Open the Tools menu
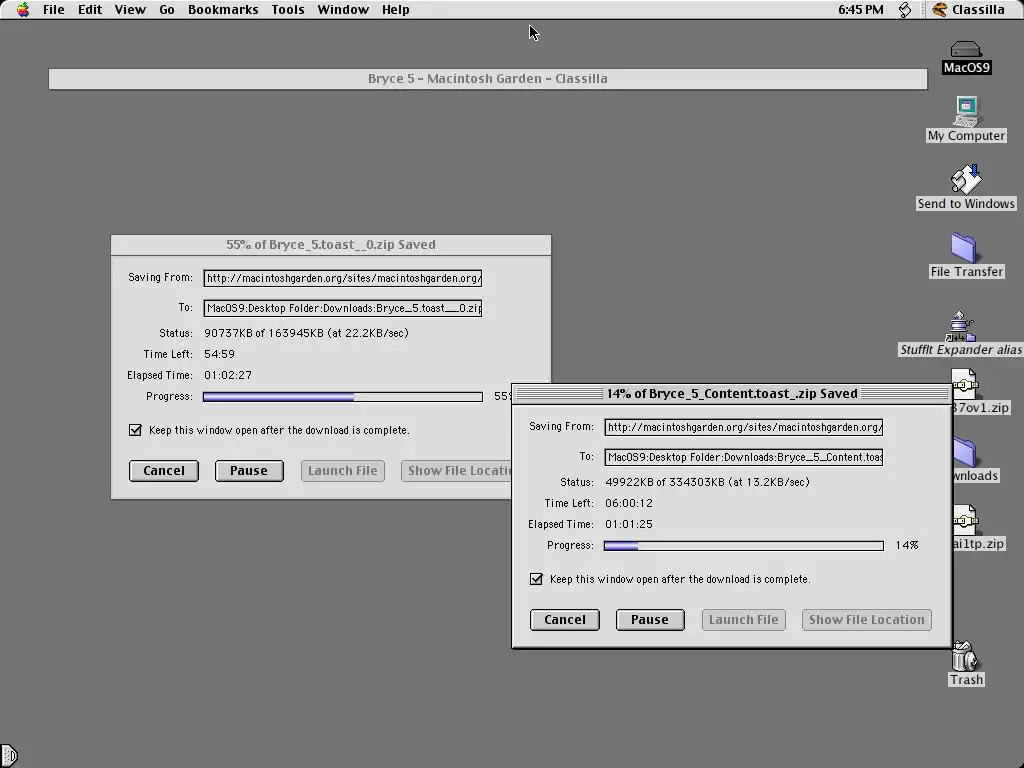1024x768 pixels. tap(287, 10)
